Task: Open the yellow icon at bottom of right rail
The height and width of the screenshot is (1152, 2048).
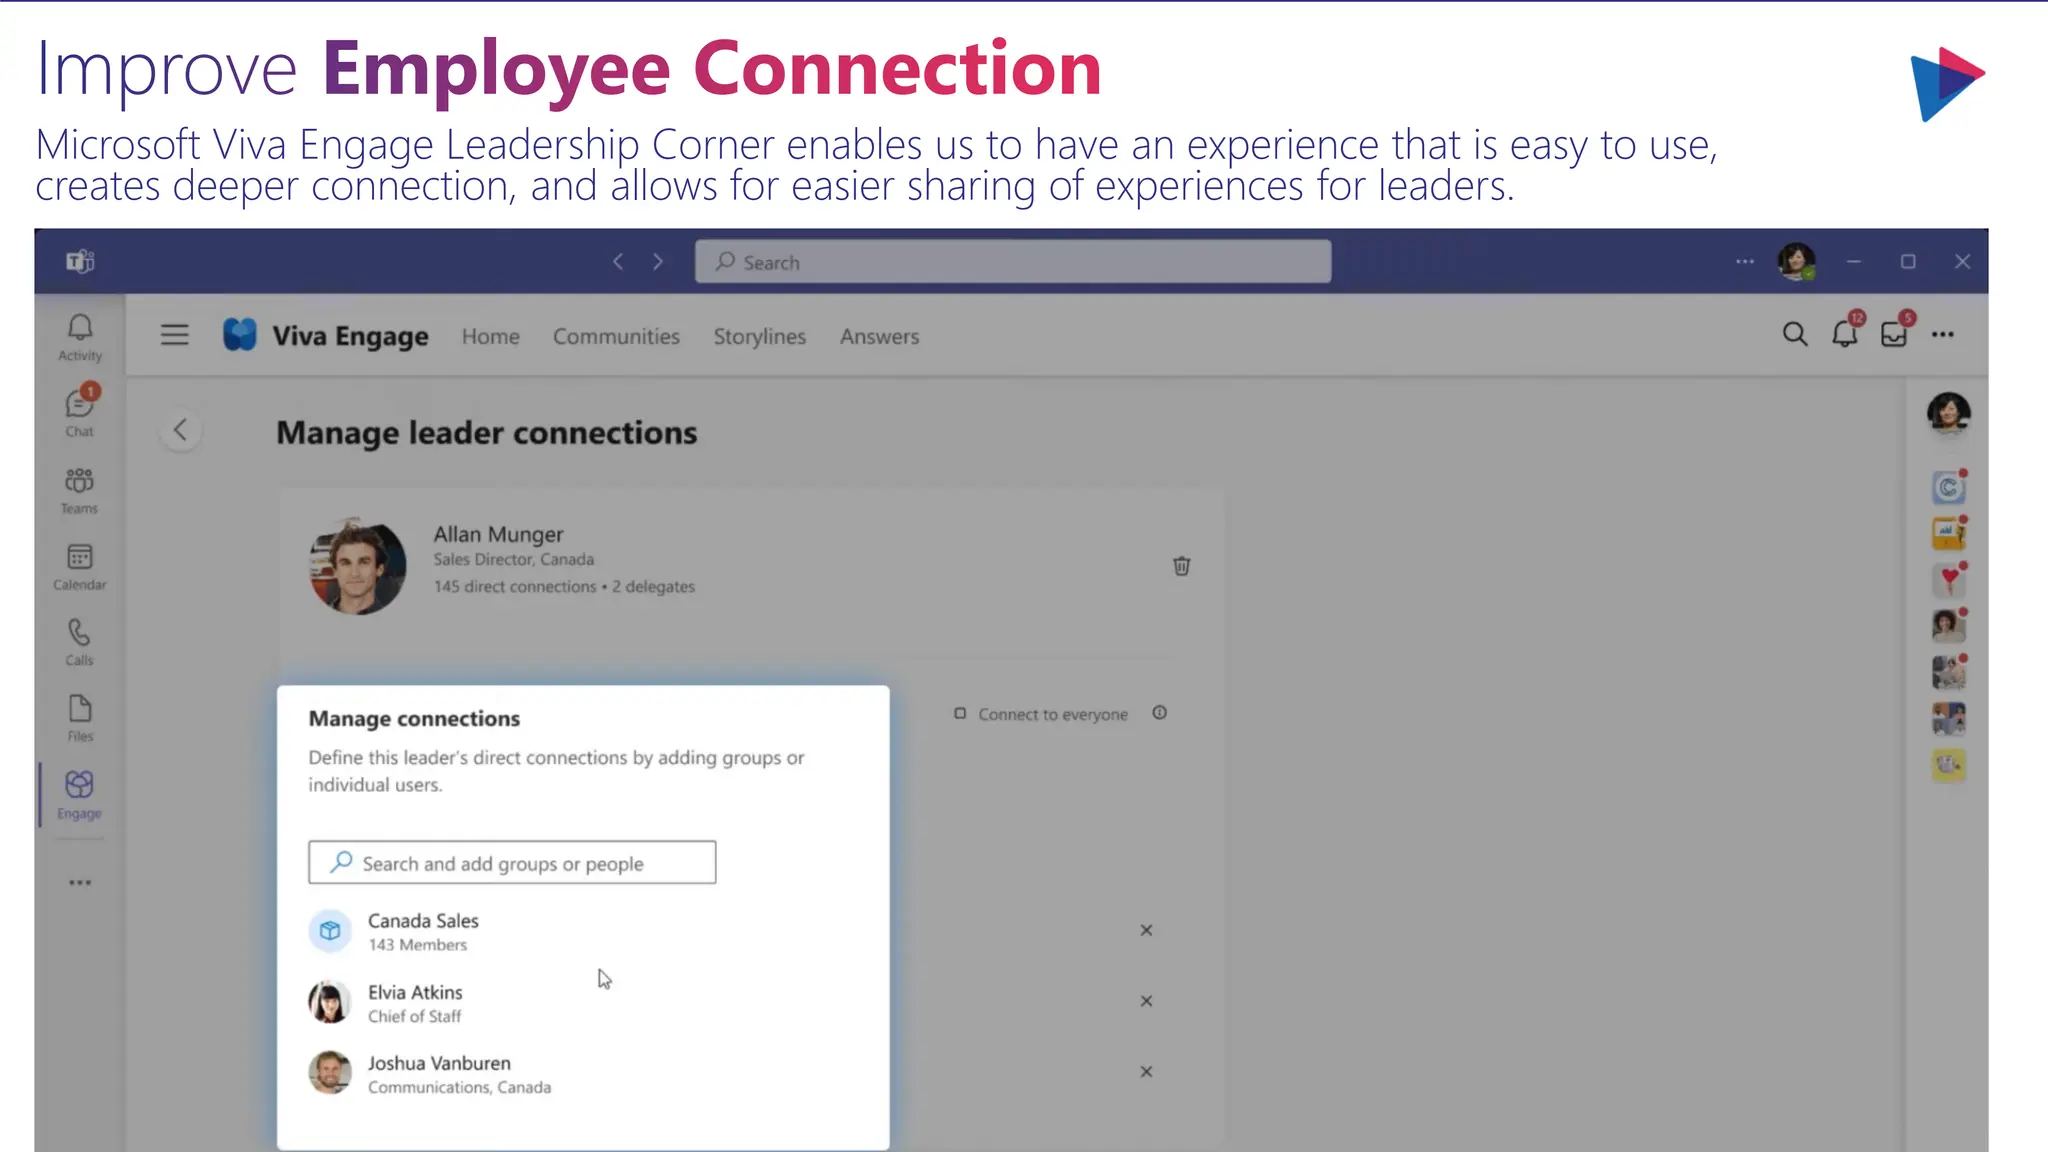Action: point(1949,765)
